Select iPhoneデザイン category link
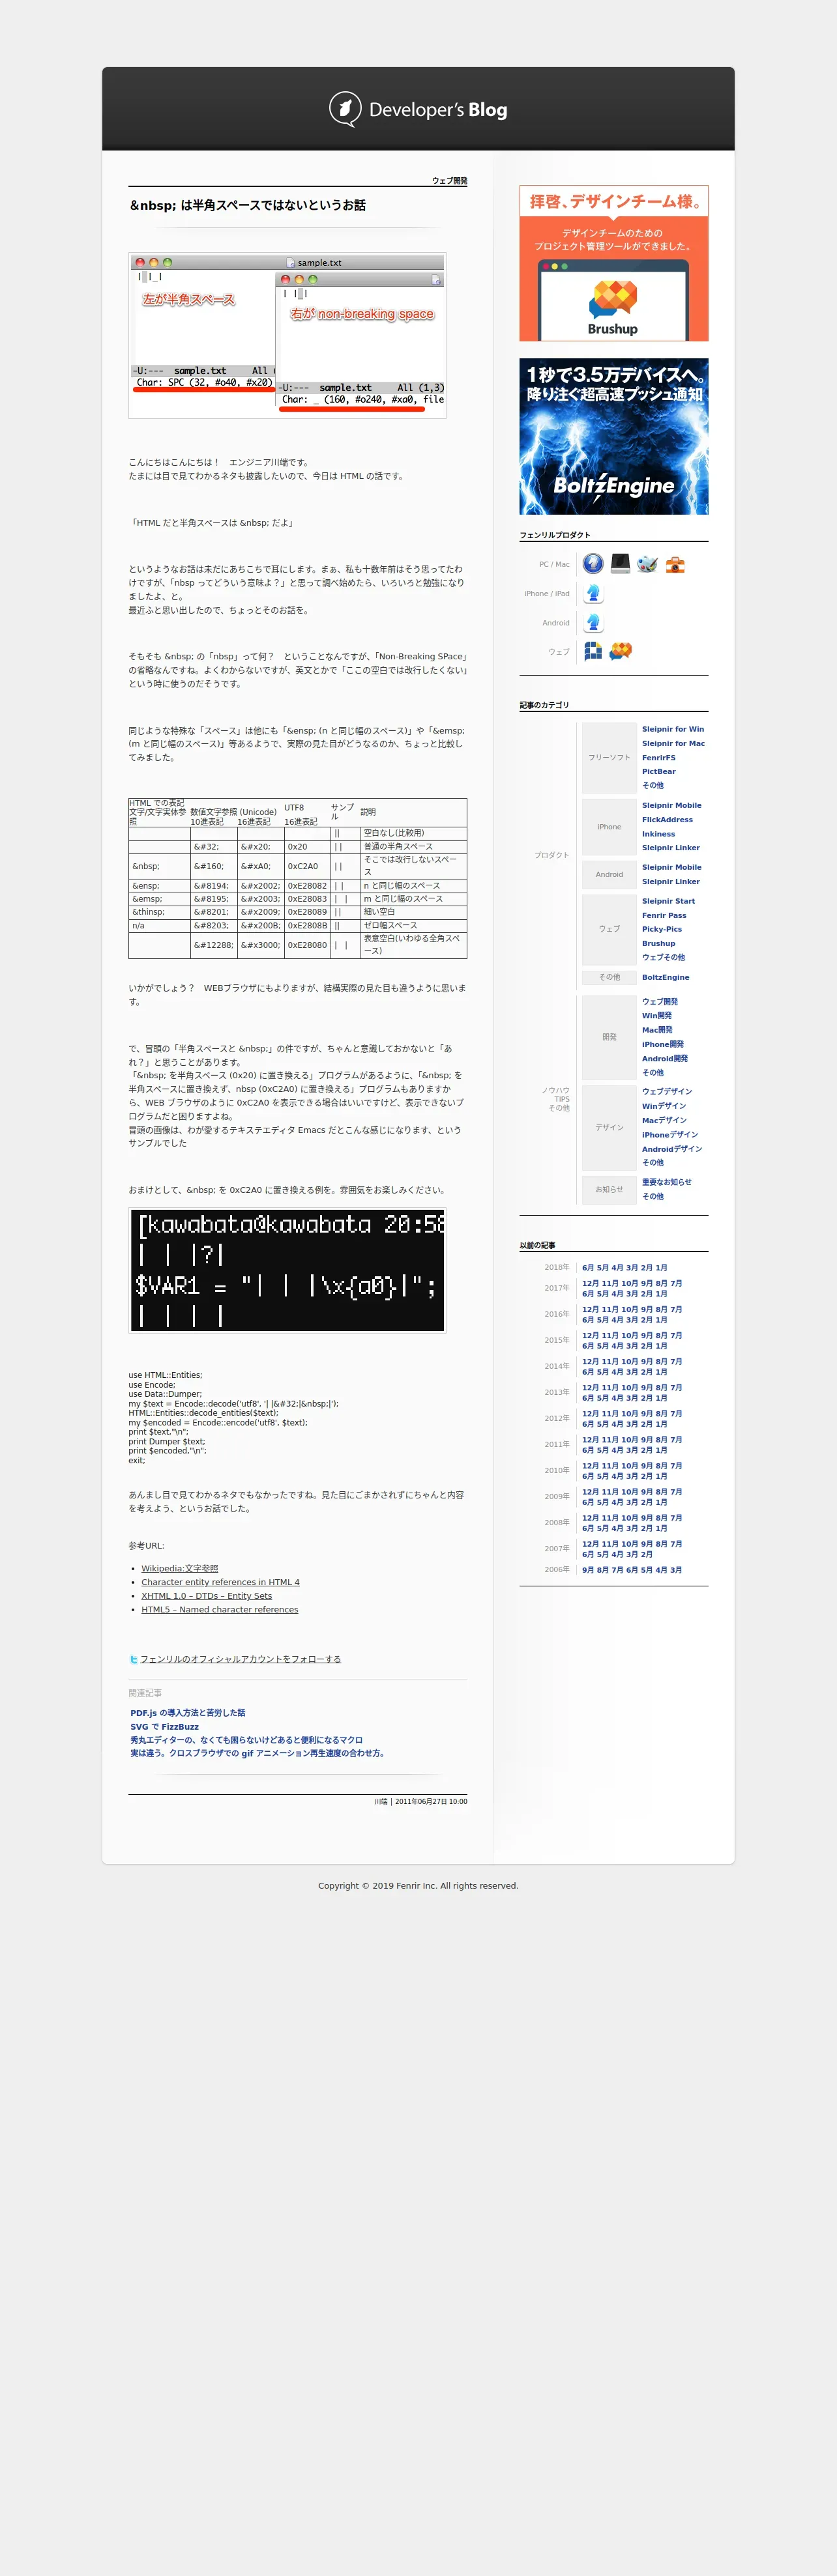 (669, 1134)
